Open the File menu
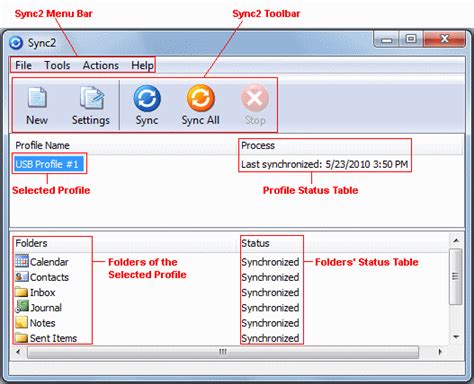The width and height of the screenshot is (474, 384). [x=23, y=65]
